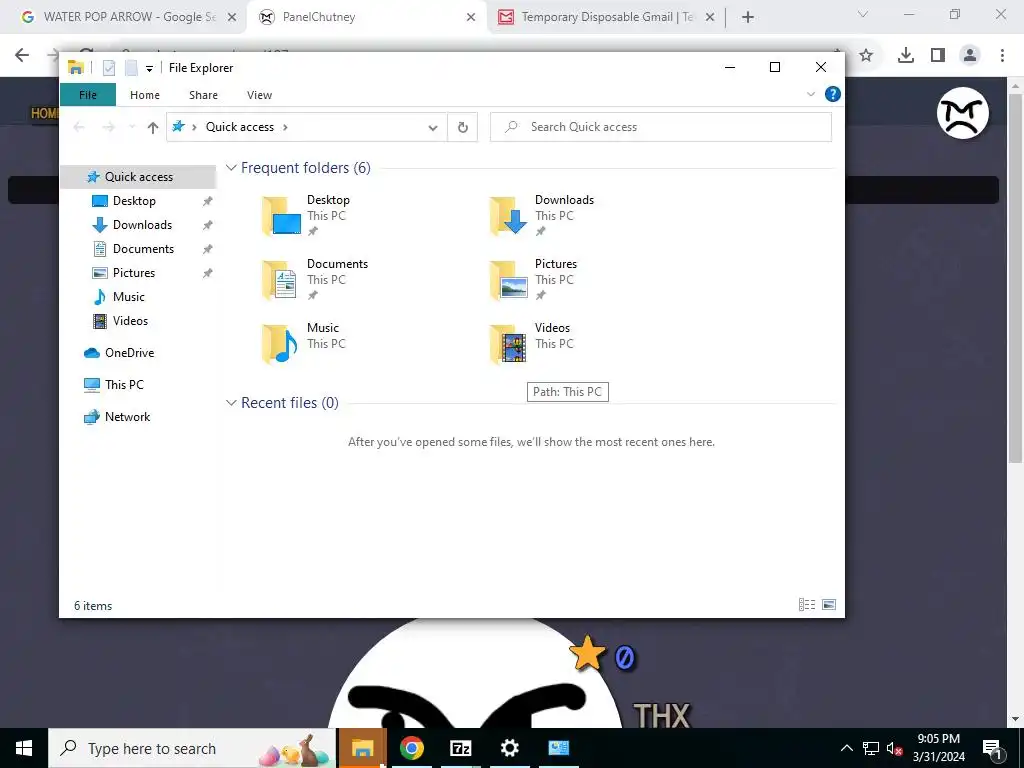
Task: Collapse the Recent files group
Action: point(231,403)
